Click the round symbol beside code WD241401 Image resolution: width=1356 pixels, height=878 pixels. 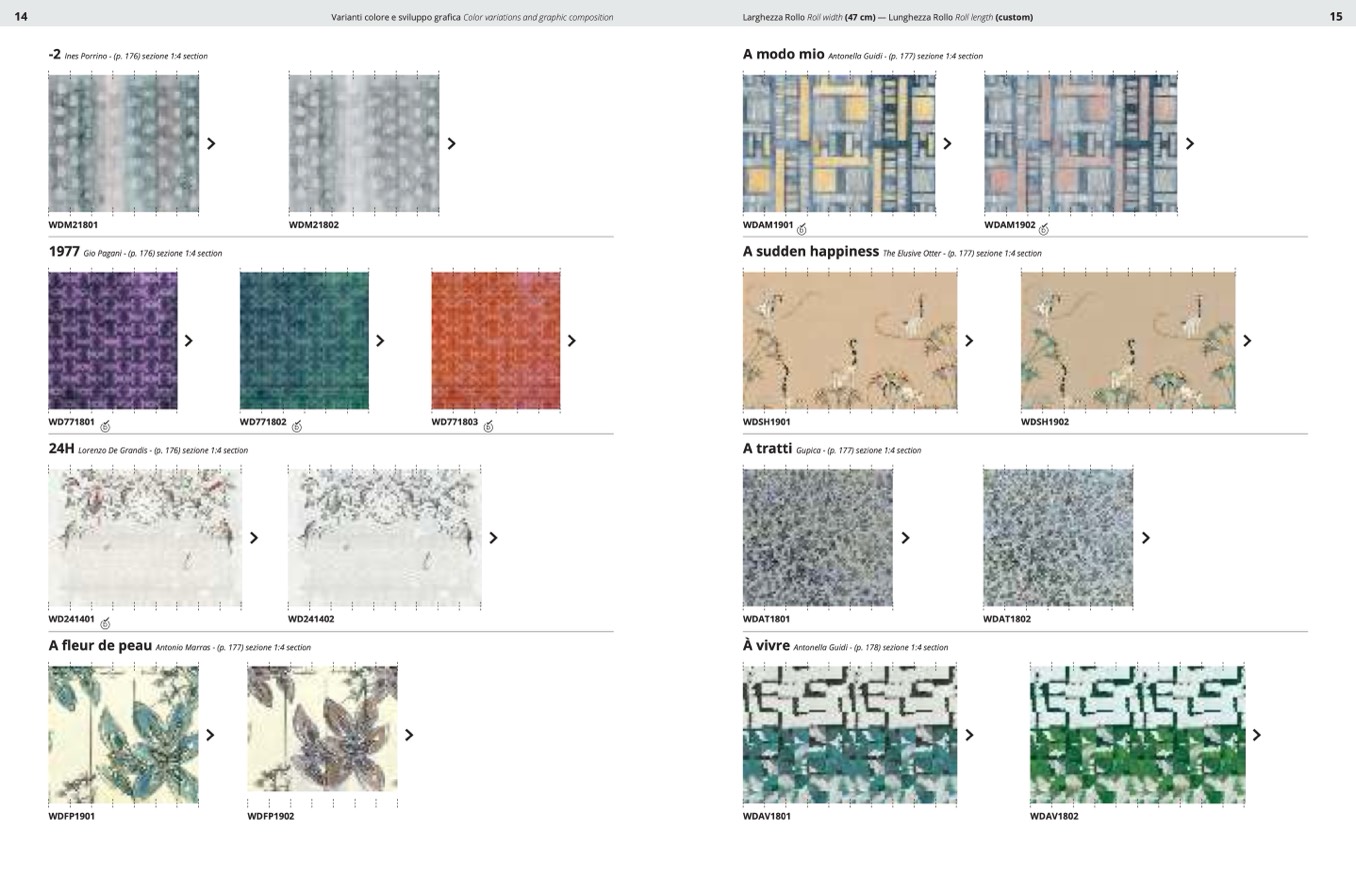tap(105, 624)
